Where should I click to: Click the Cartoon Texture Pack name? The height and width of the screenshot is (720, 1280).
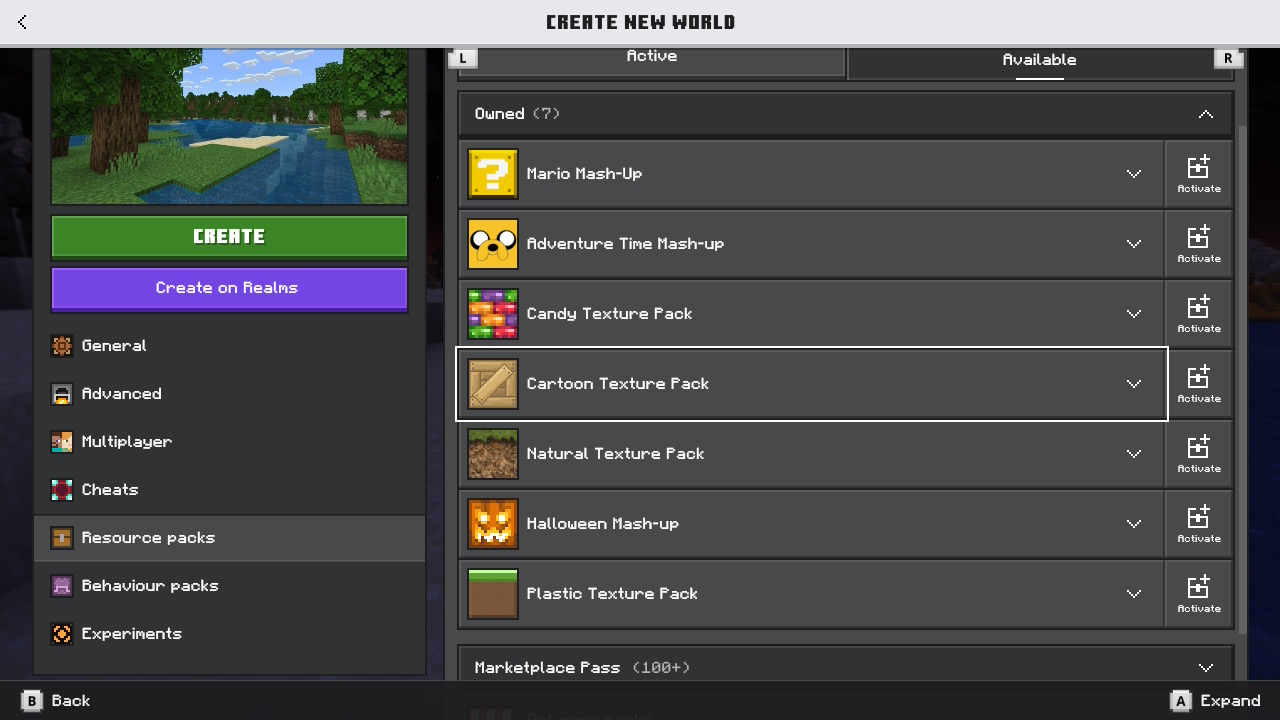coord(617,384)
